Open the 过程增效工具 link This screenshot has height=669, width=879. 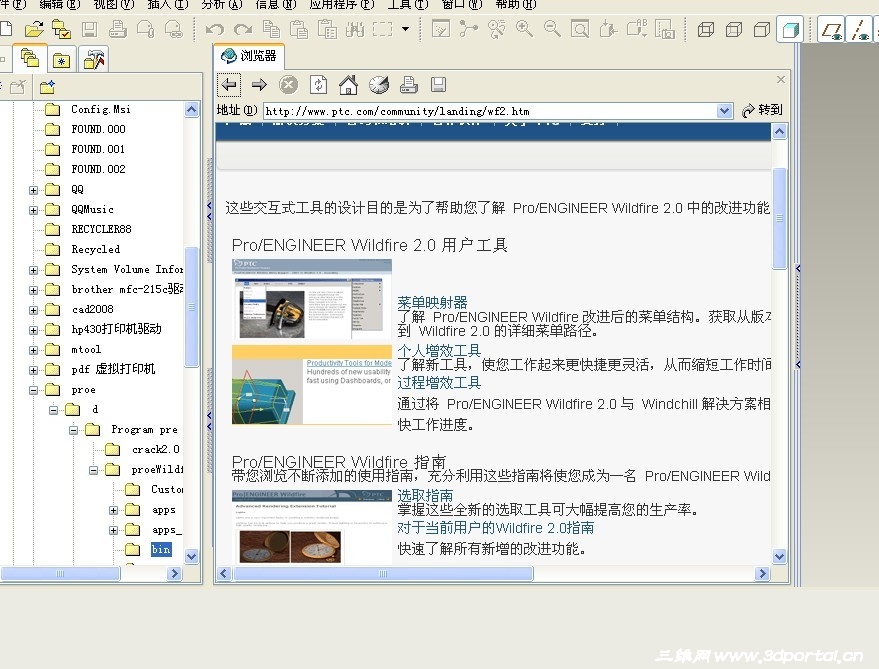click(x=439, y=383)
